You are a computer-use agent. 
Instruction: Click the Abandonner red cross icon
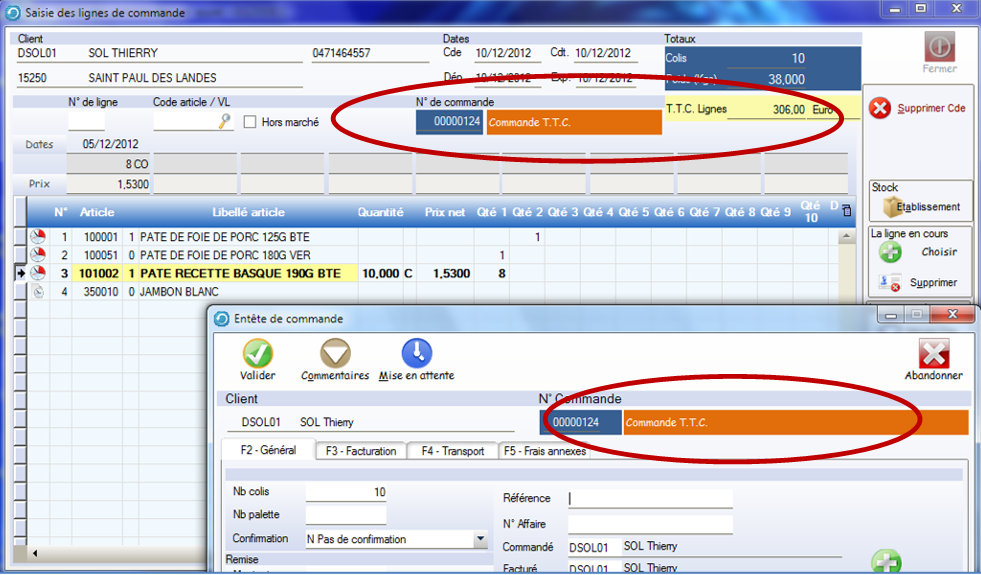point(933,353)
